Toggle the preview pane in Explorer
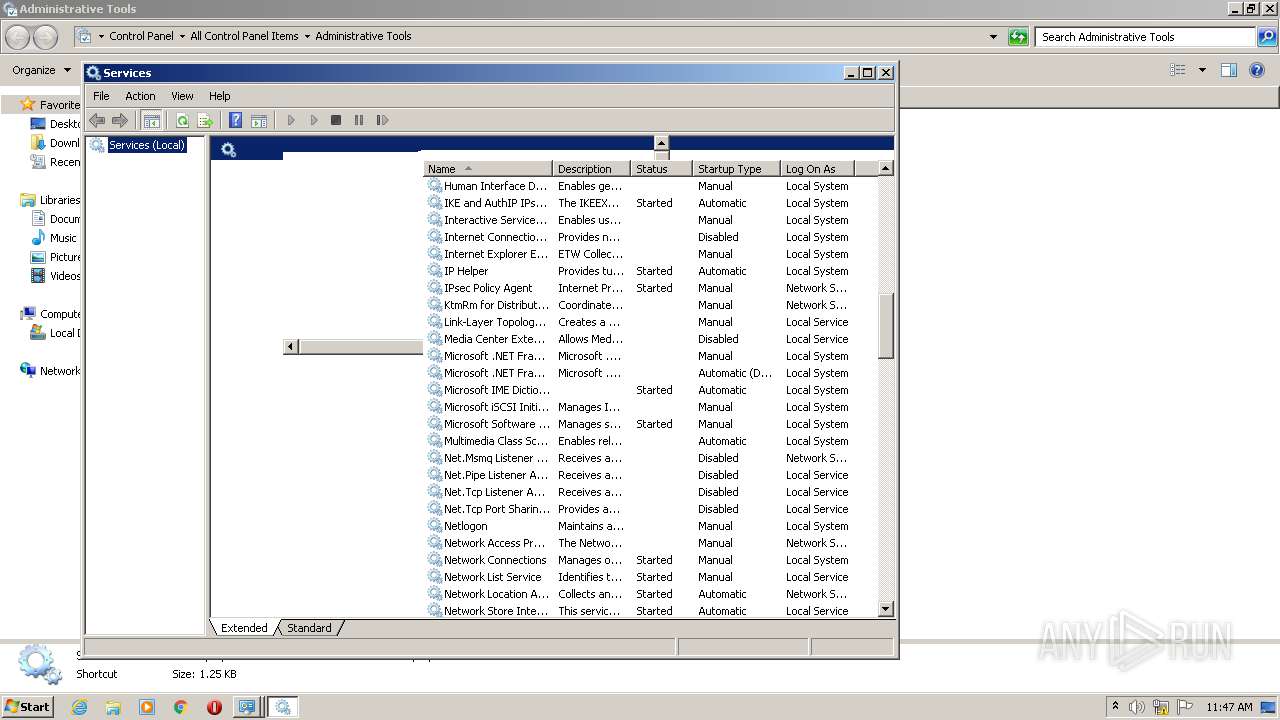 pos(1229,70)
